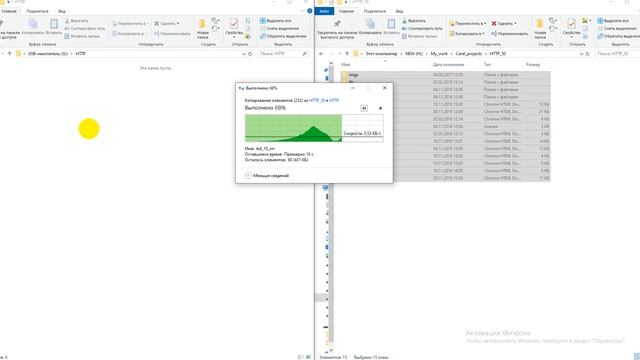
Task: Open blue help icon in left HTTP window
Action: (310, 11)
